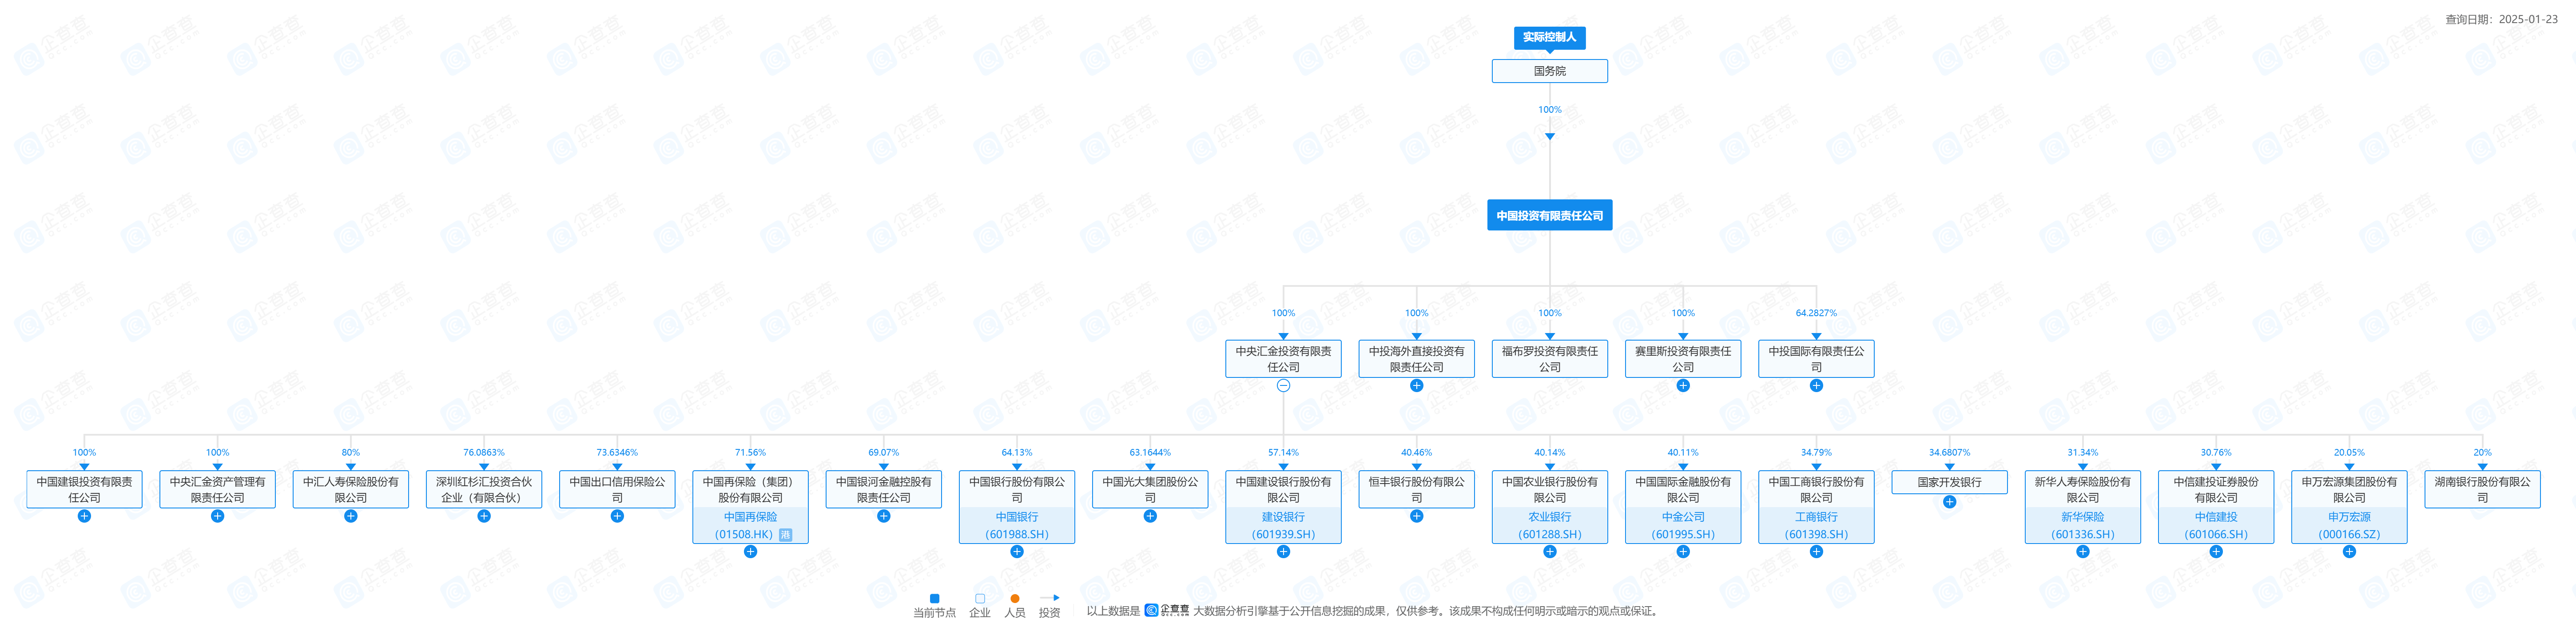
Task: Expand plus under 中国银行 (601988.SH)
Action: coord(1017,551)
